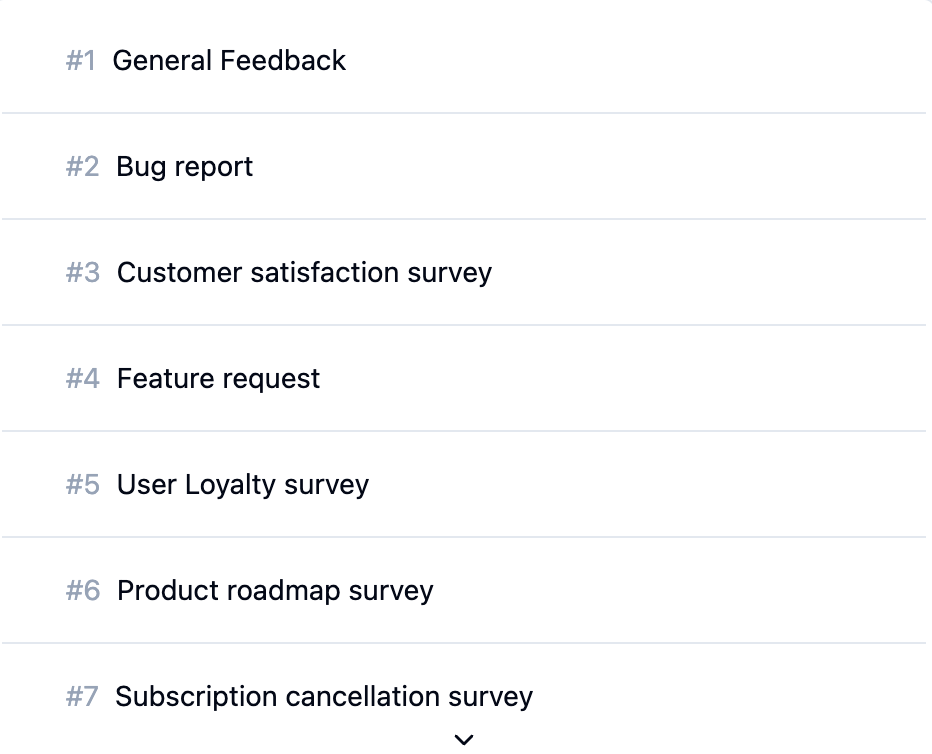Select Product roadmap survey
Image resolution: width=932 pixels, height=754 pixels.
[275, 591]
